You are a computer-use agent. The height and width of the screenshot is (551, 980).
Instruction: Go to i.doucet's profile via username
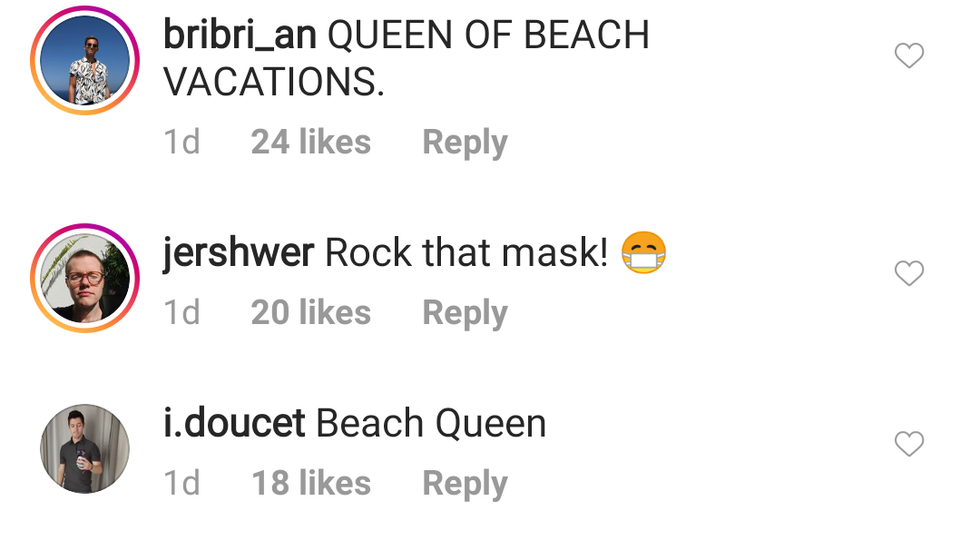pos(234,423)
